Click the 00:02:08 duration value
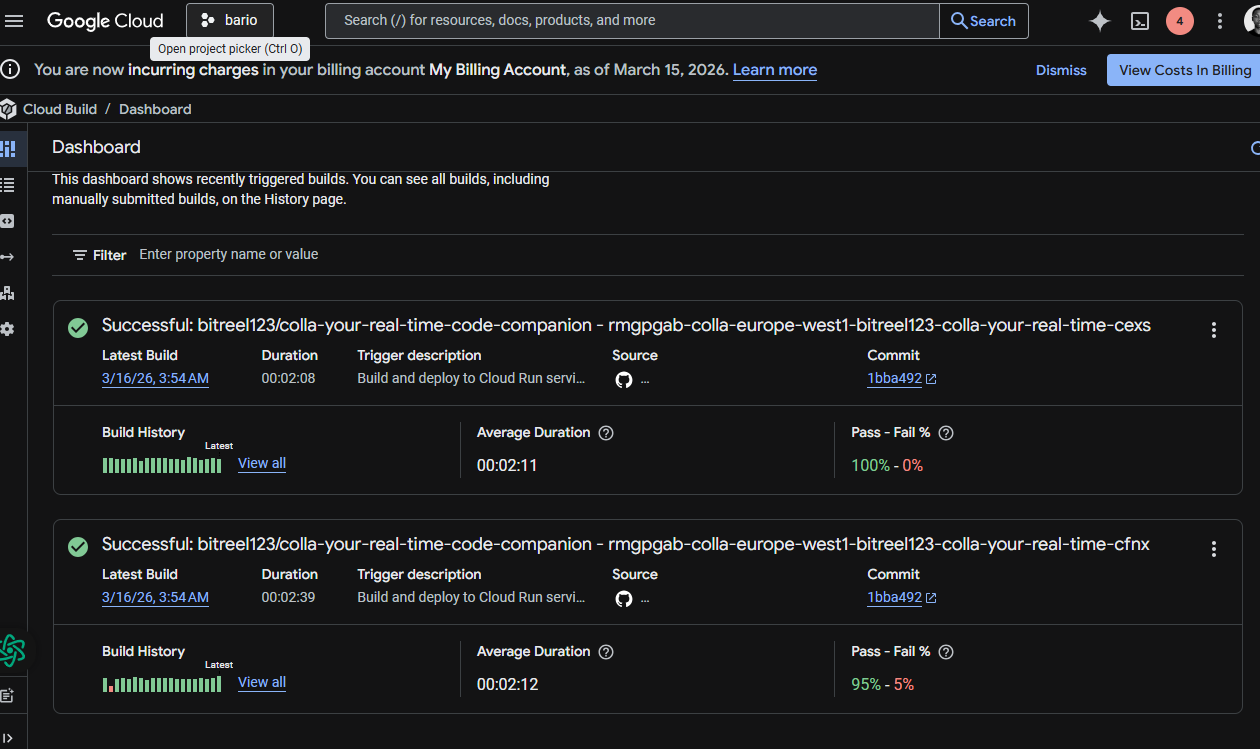Image resolution: width=1260 pixels, height=749 pixels. 289,379
